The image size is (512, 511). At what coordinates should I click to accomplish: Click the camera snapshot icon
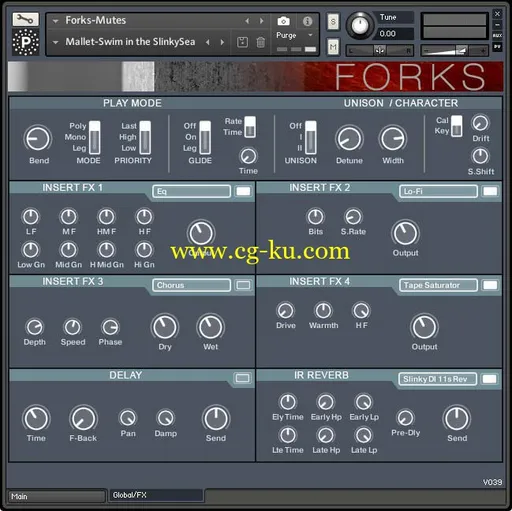pyautogui.click(x=284, y=21)
